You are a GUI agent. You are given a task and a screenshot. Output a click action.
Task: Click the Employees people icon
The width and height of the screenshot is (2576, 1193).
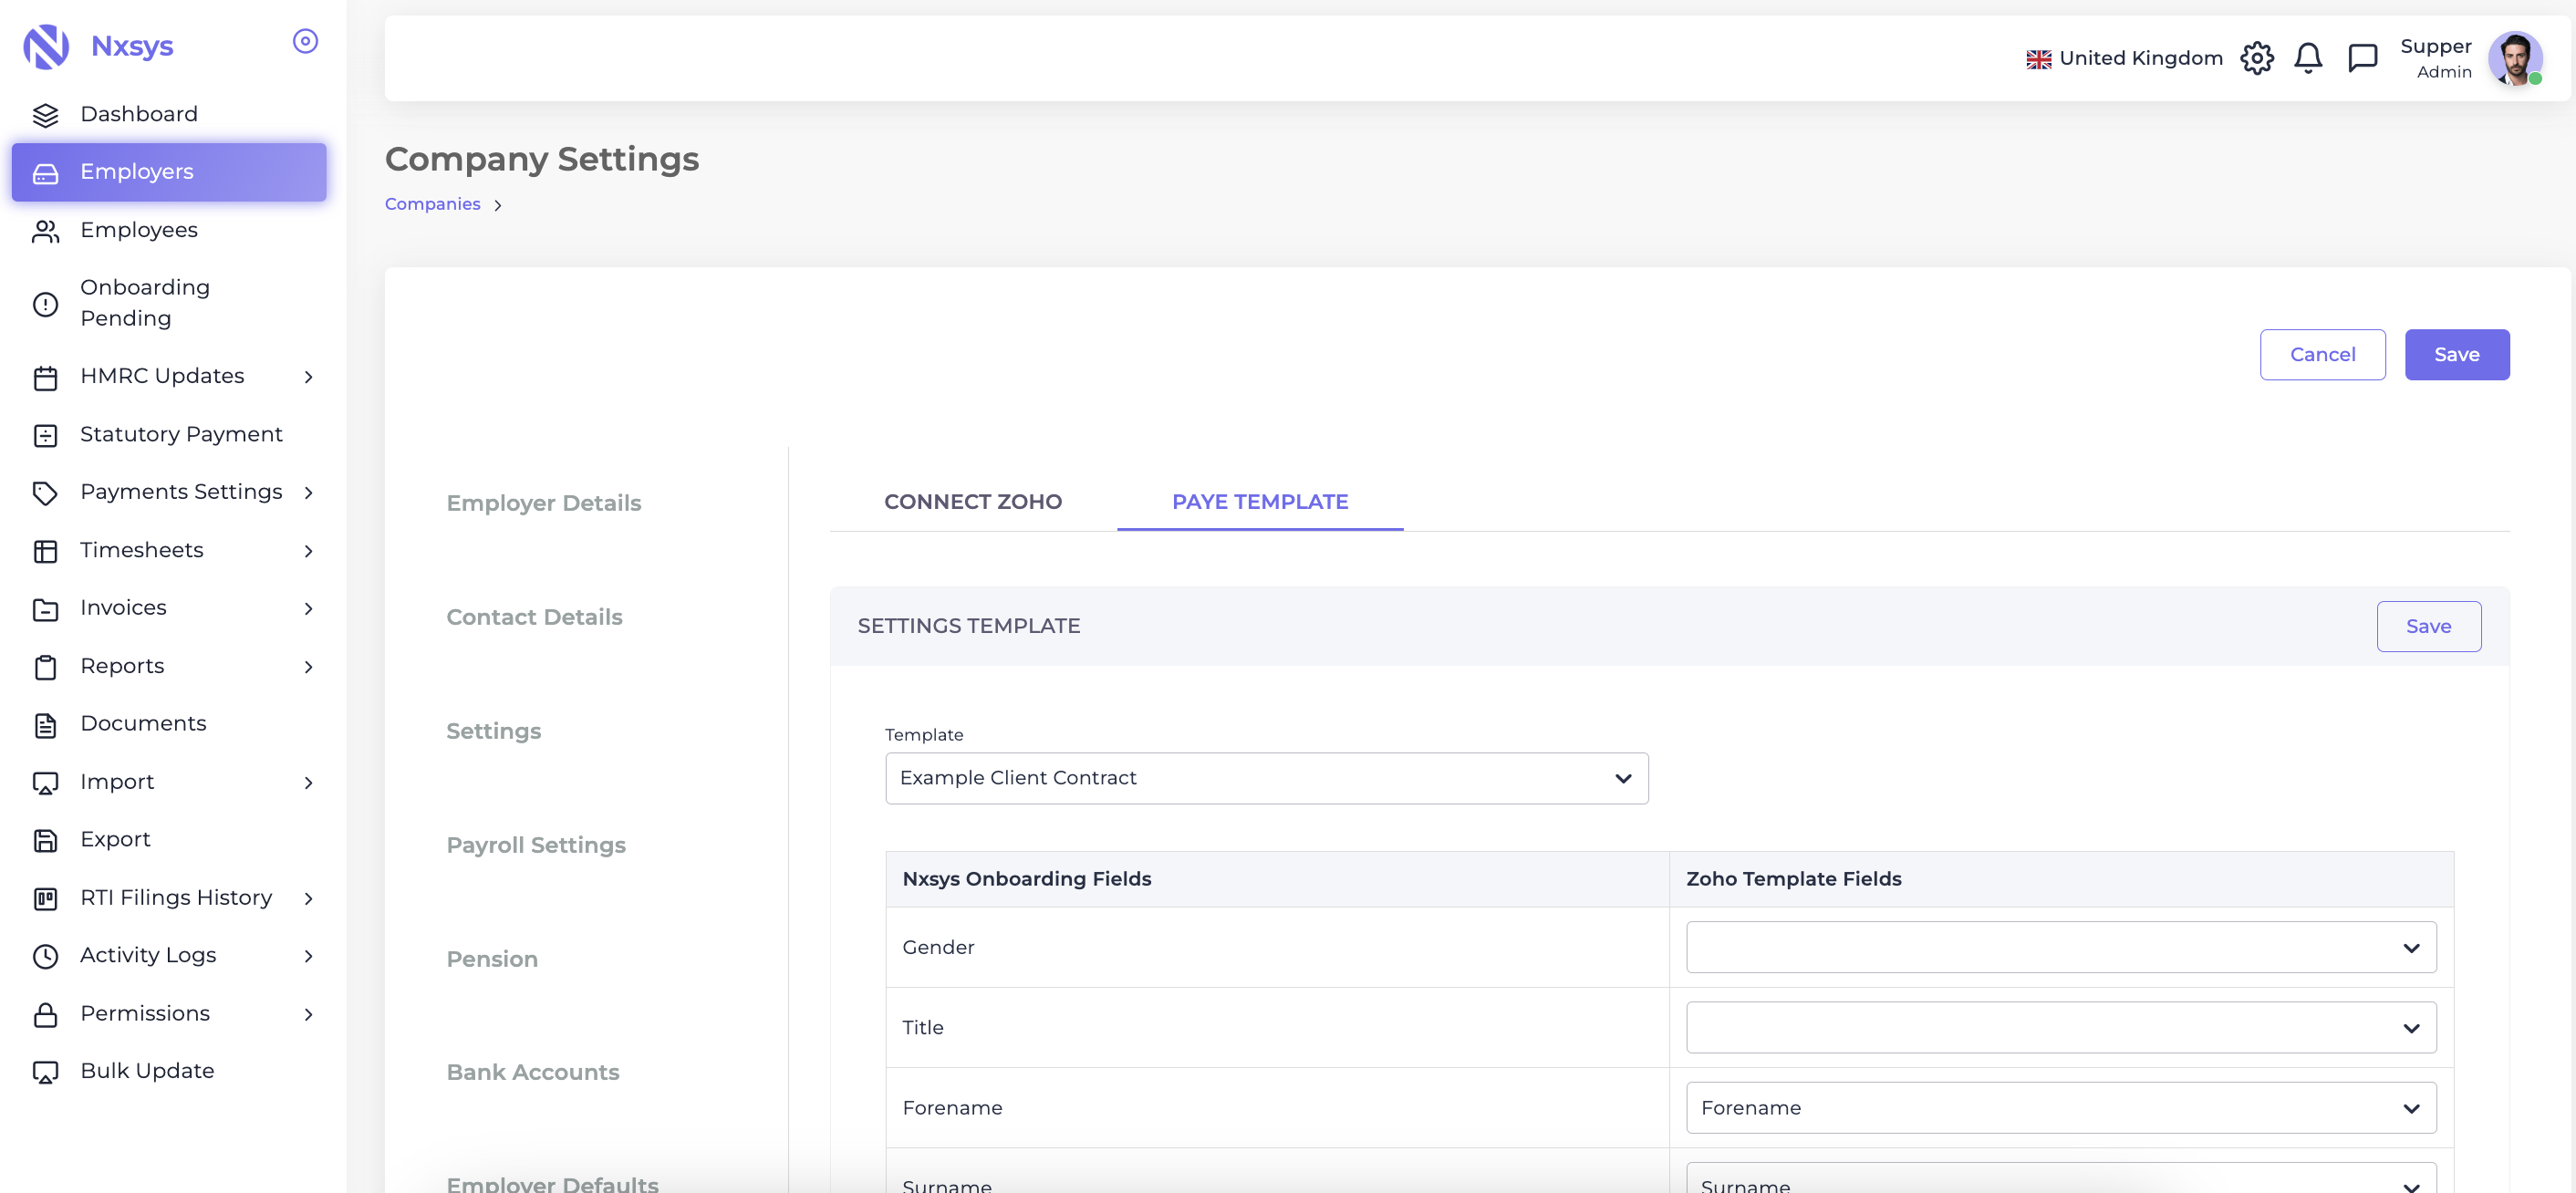tap(45, 231)
